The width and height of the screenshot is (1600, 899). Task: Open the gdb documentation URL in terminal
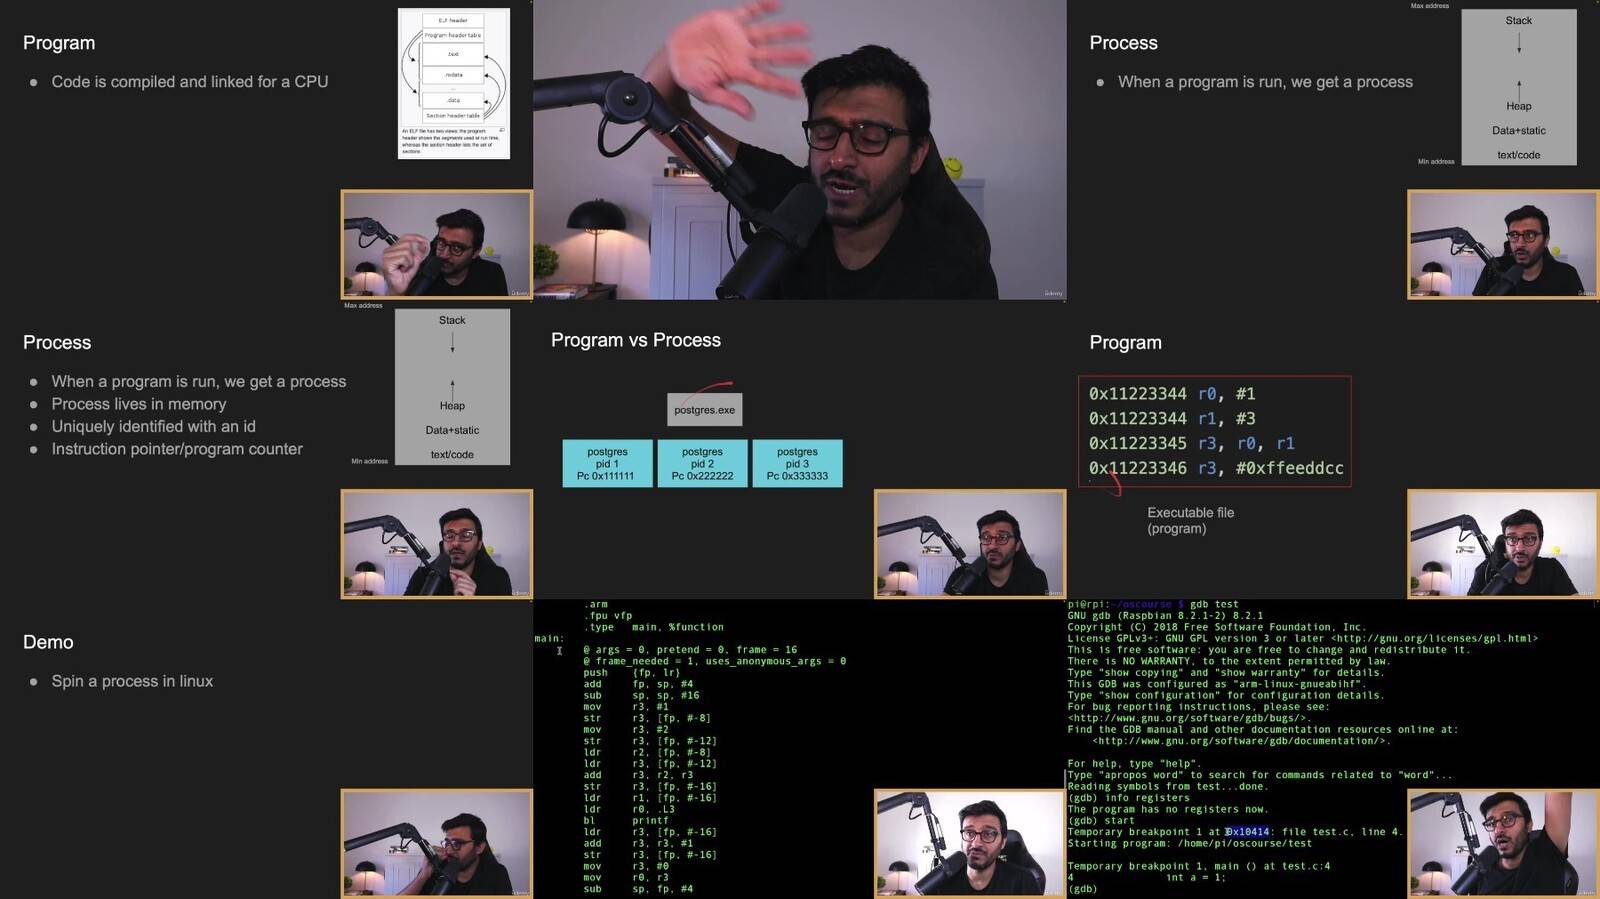(1241, 741)
